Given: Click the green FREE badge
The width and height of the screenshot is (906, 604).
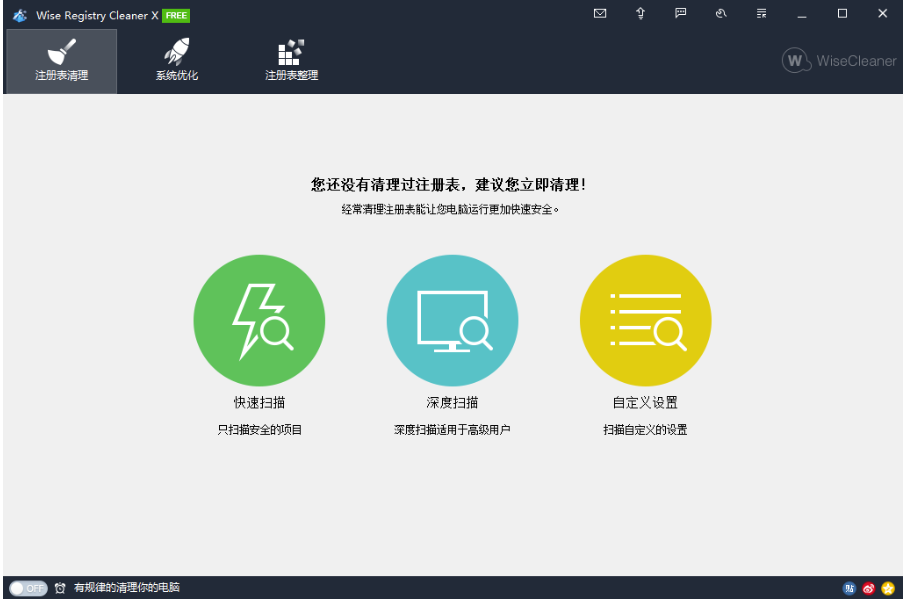Looking at the screenshot, I should click(x=176, y=16).
